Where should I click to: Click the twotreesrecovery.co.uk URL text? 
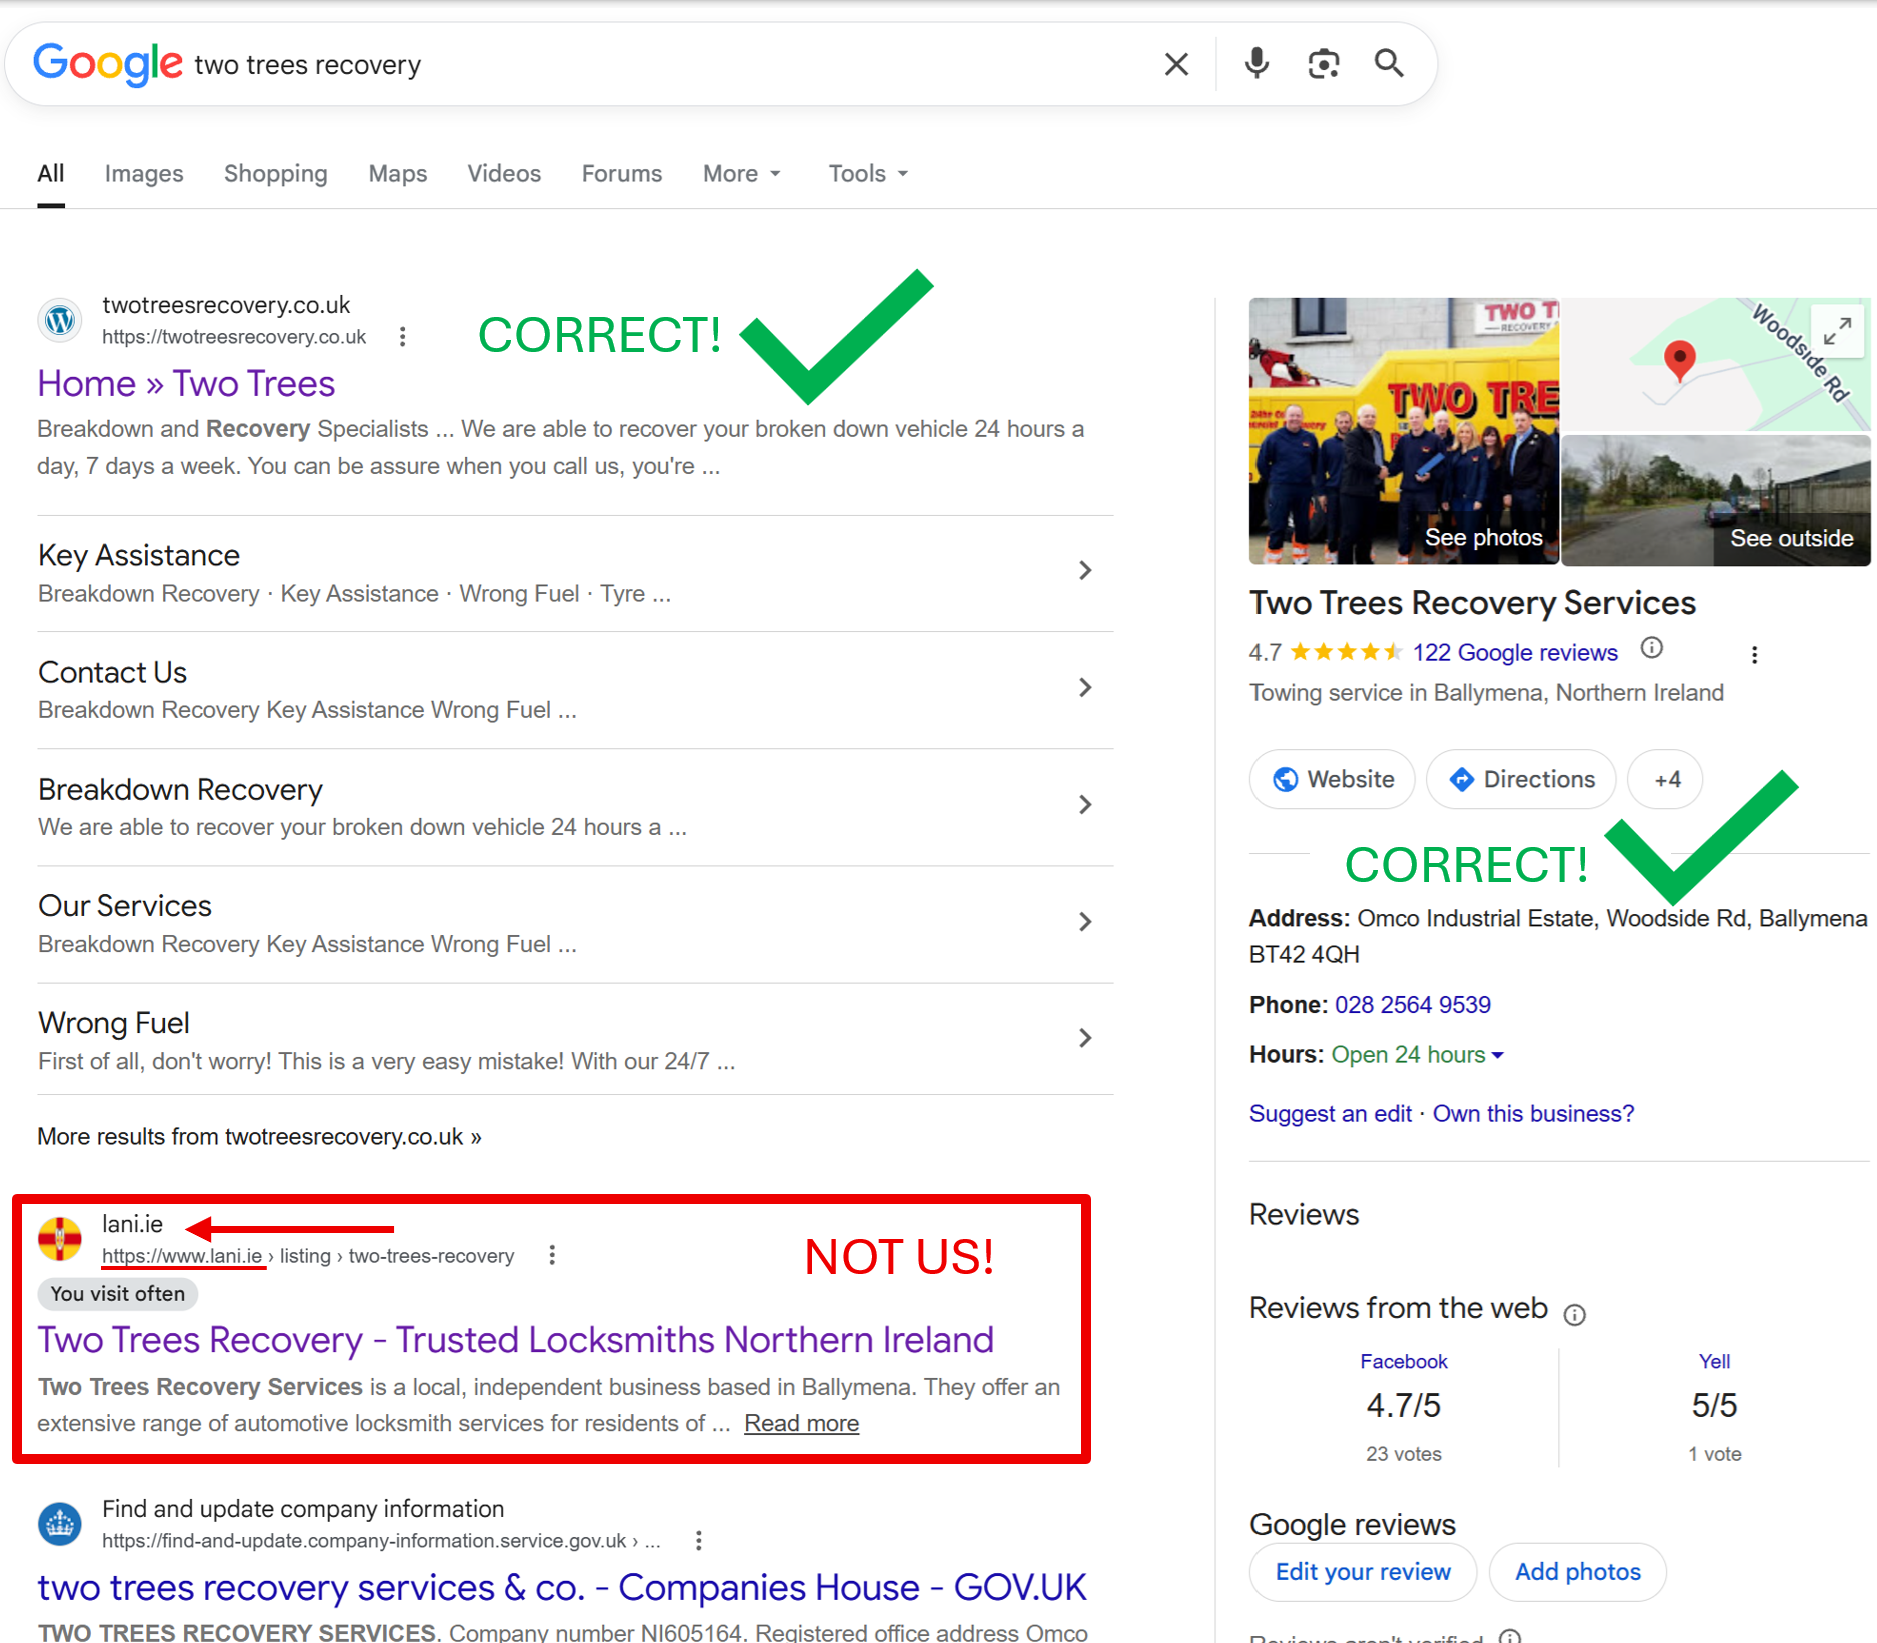[x=234, y=337]
